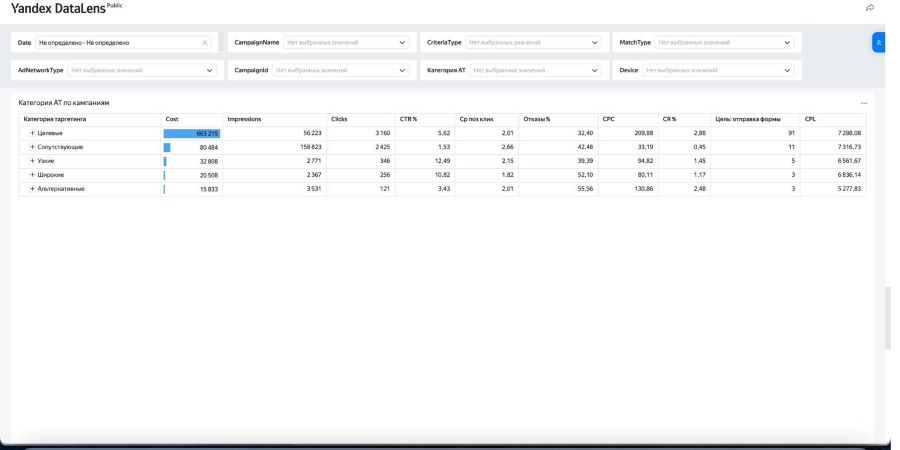Click Clicks value 346
The image size is (900, 450).
tap(385, 161)
